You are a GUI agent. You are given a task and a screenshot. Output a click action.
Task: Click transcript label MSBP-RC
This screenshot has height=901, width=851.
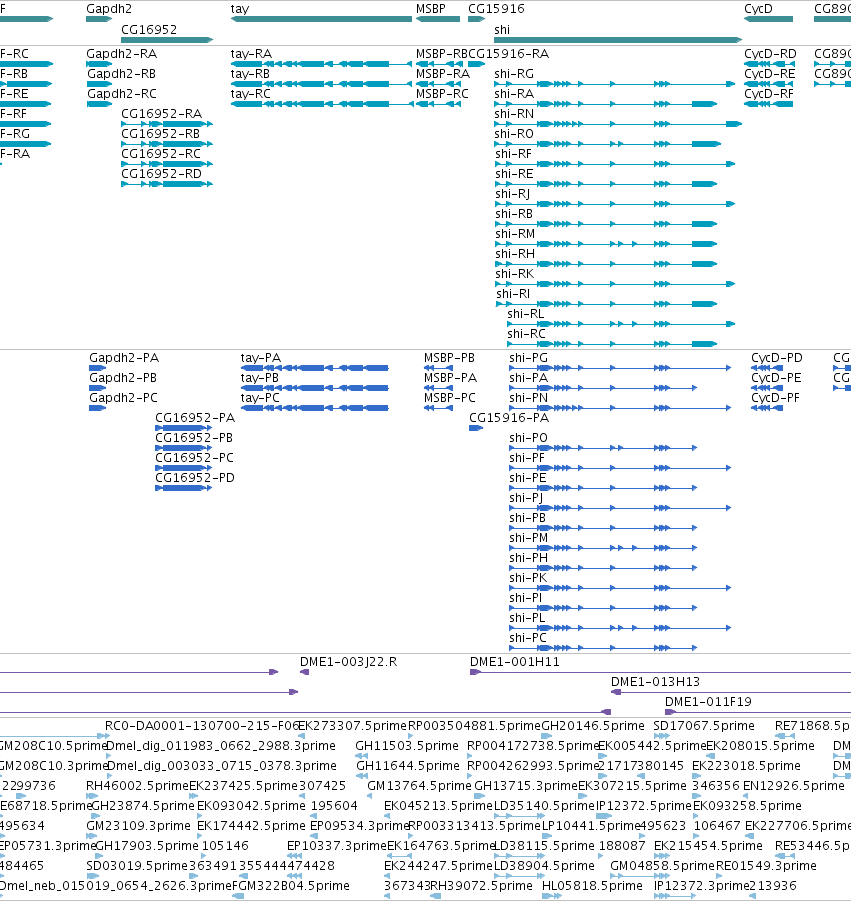tap(442, 94)
